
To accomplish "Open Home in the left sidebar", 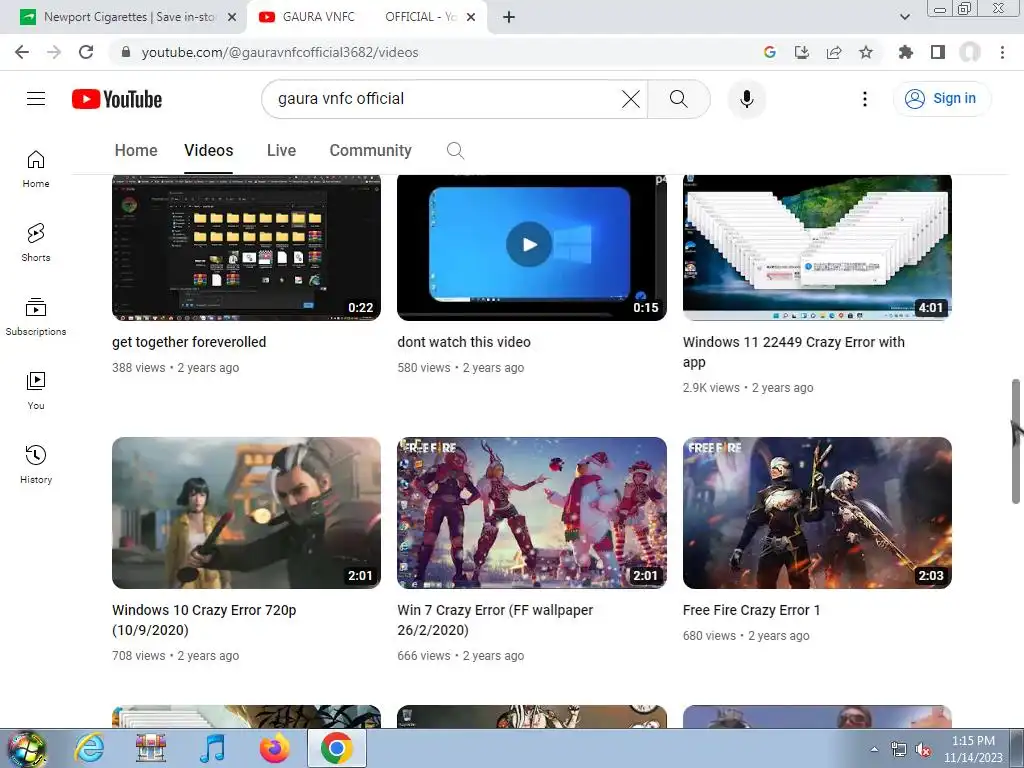I will (x=36, y=169).
